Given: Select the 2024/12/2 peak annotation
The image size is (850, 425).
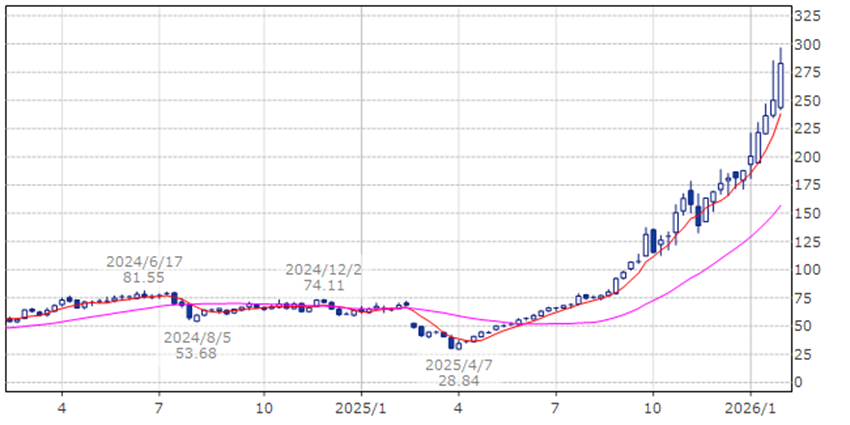Looking at the screenshot, I should click(x=324, y=270).
